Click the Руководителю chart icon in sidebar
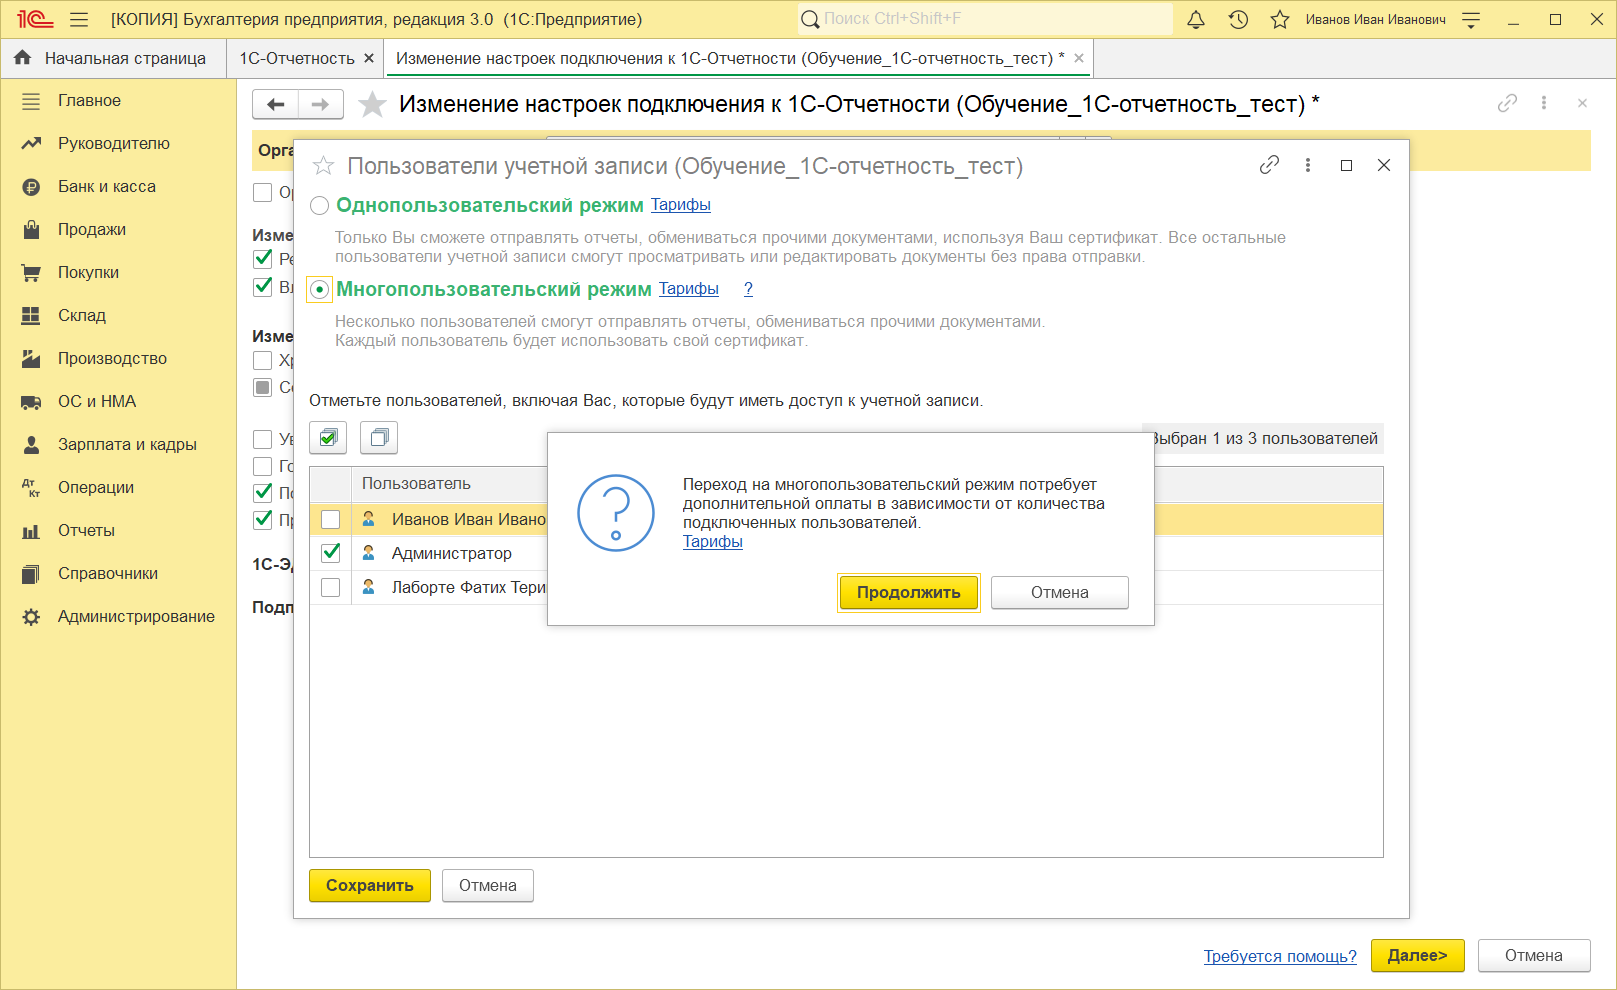The image size is (1617, 990). (x=31, y=143)
